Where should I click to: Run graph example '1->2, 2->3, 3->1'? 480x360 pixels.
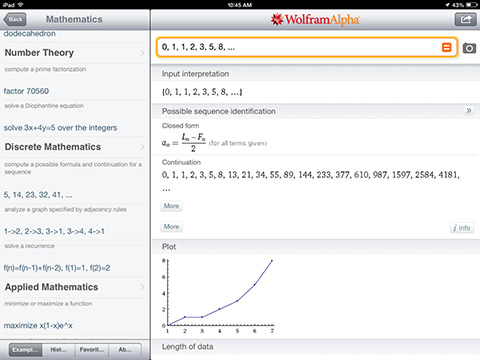coord(54,231)
